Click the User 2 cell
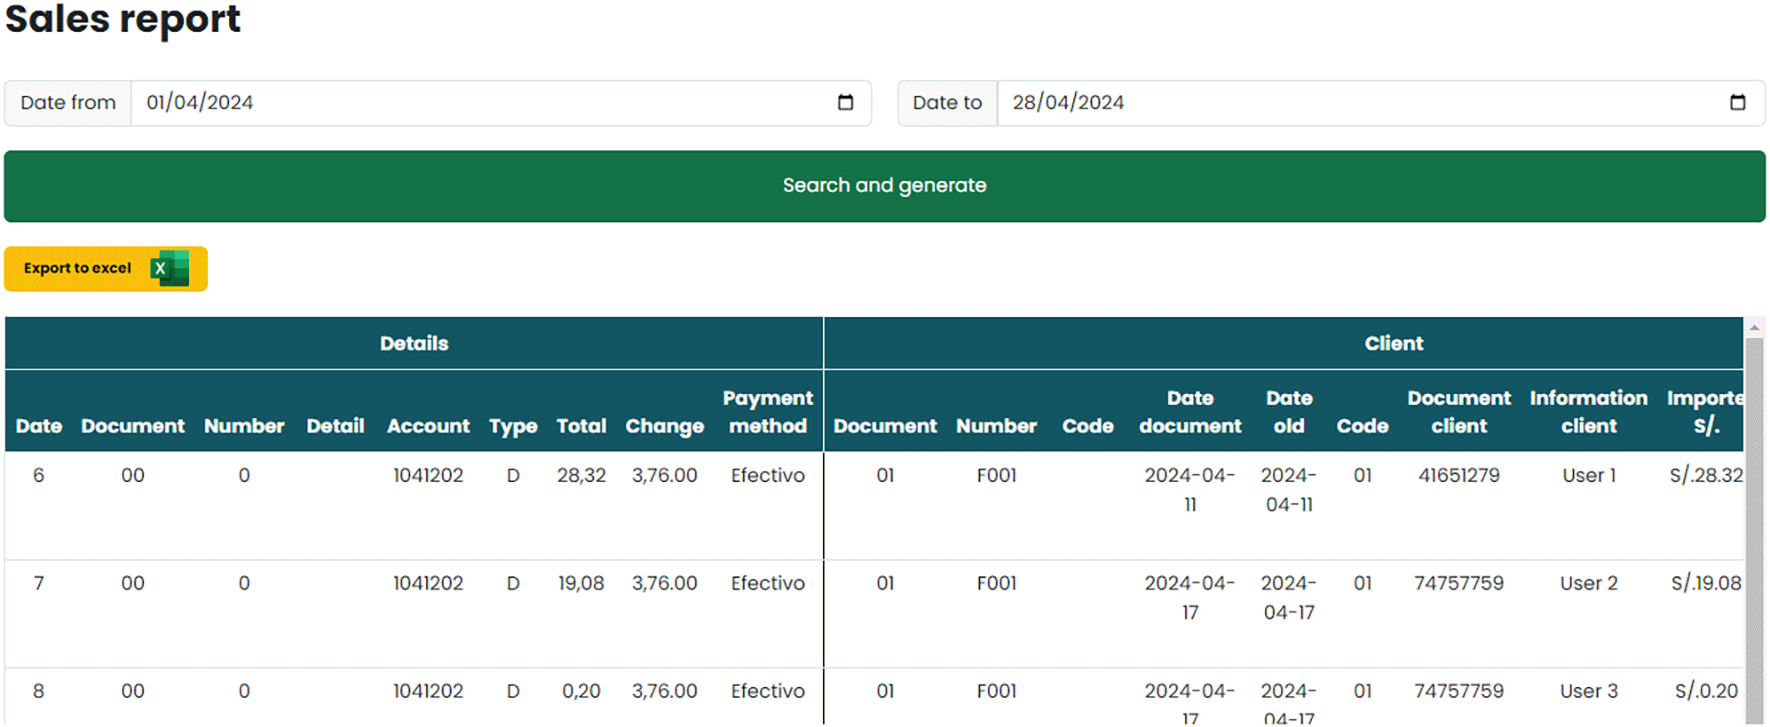 1589,584
